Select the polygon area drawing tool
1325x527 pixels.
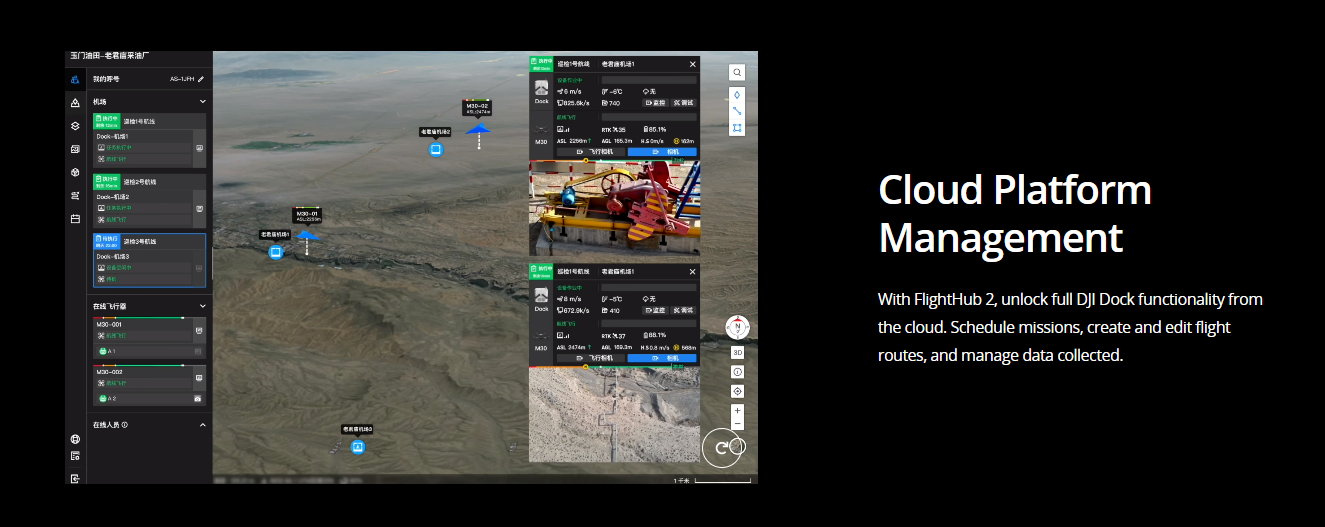coord(737,127)
